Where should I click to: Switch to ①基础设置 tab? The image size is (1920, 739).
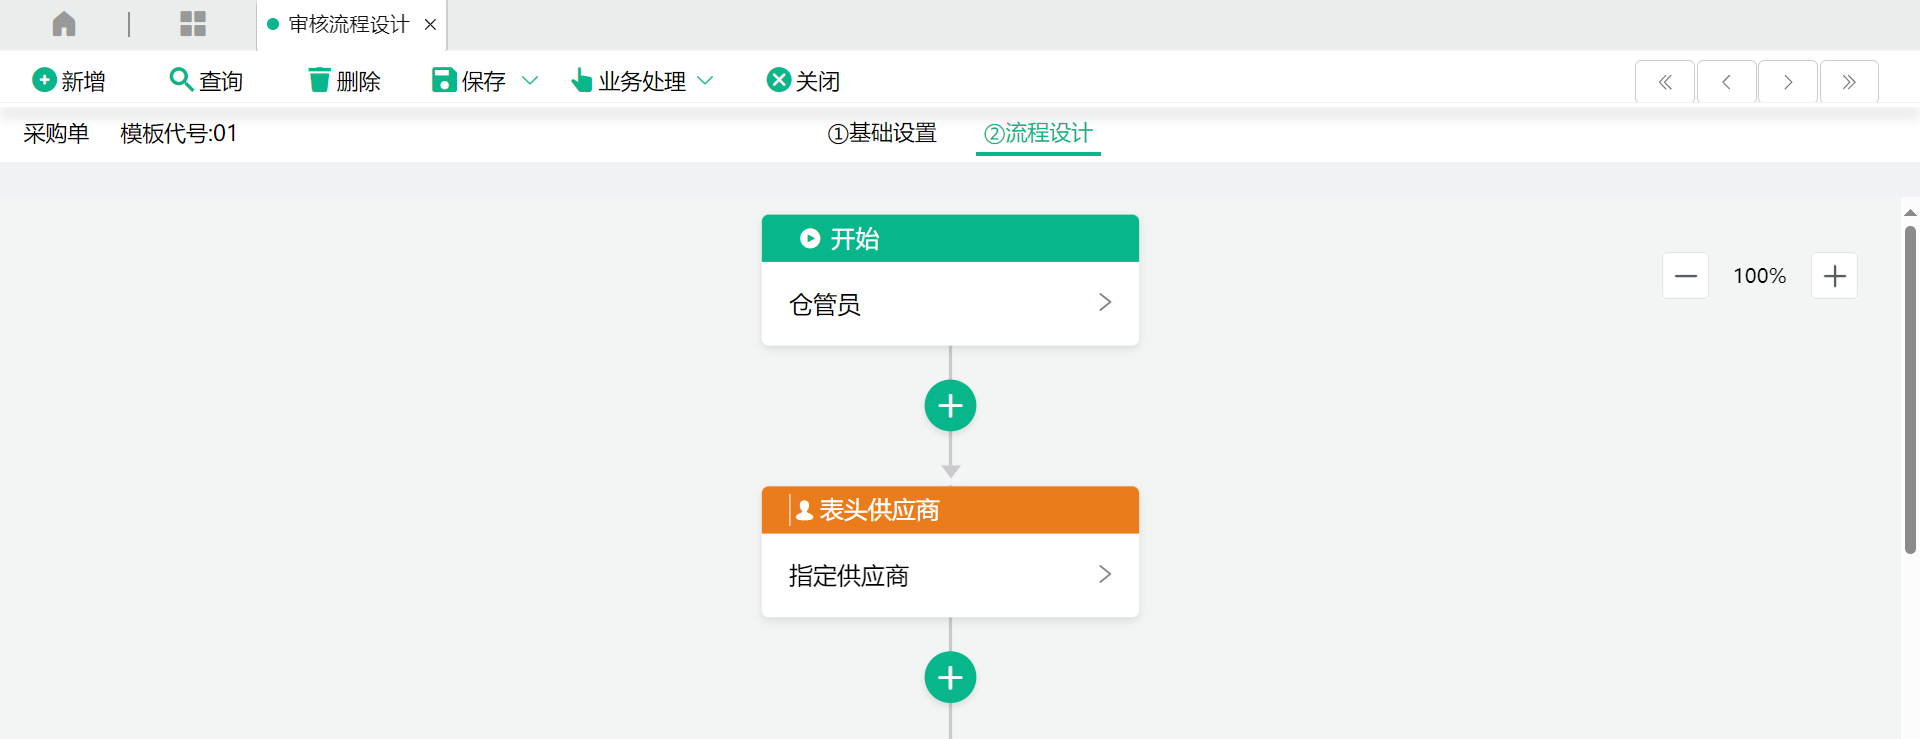[882, 134]
